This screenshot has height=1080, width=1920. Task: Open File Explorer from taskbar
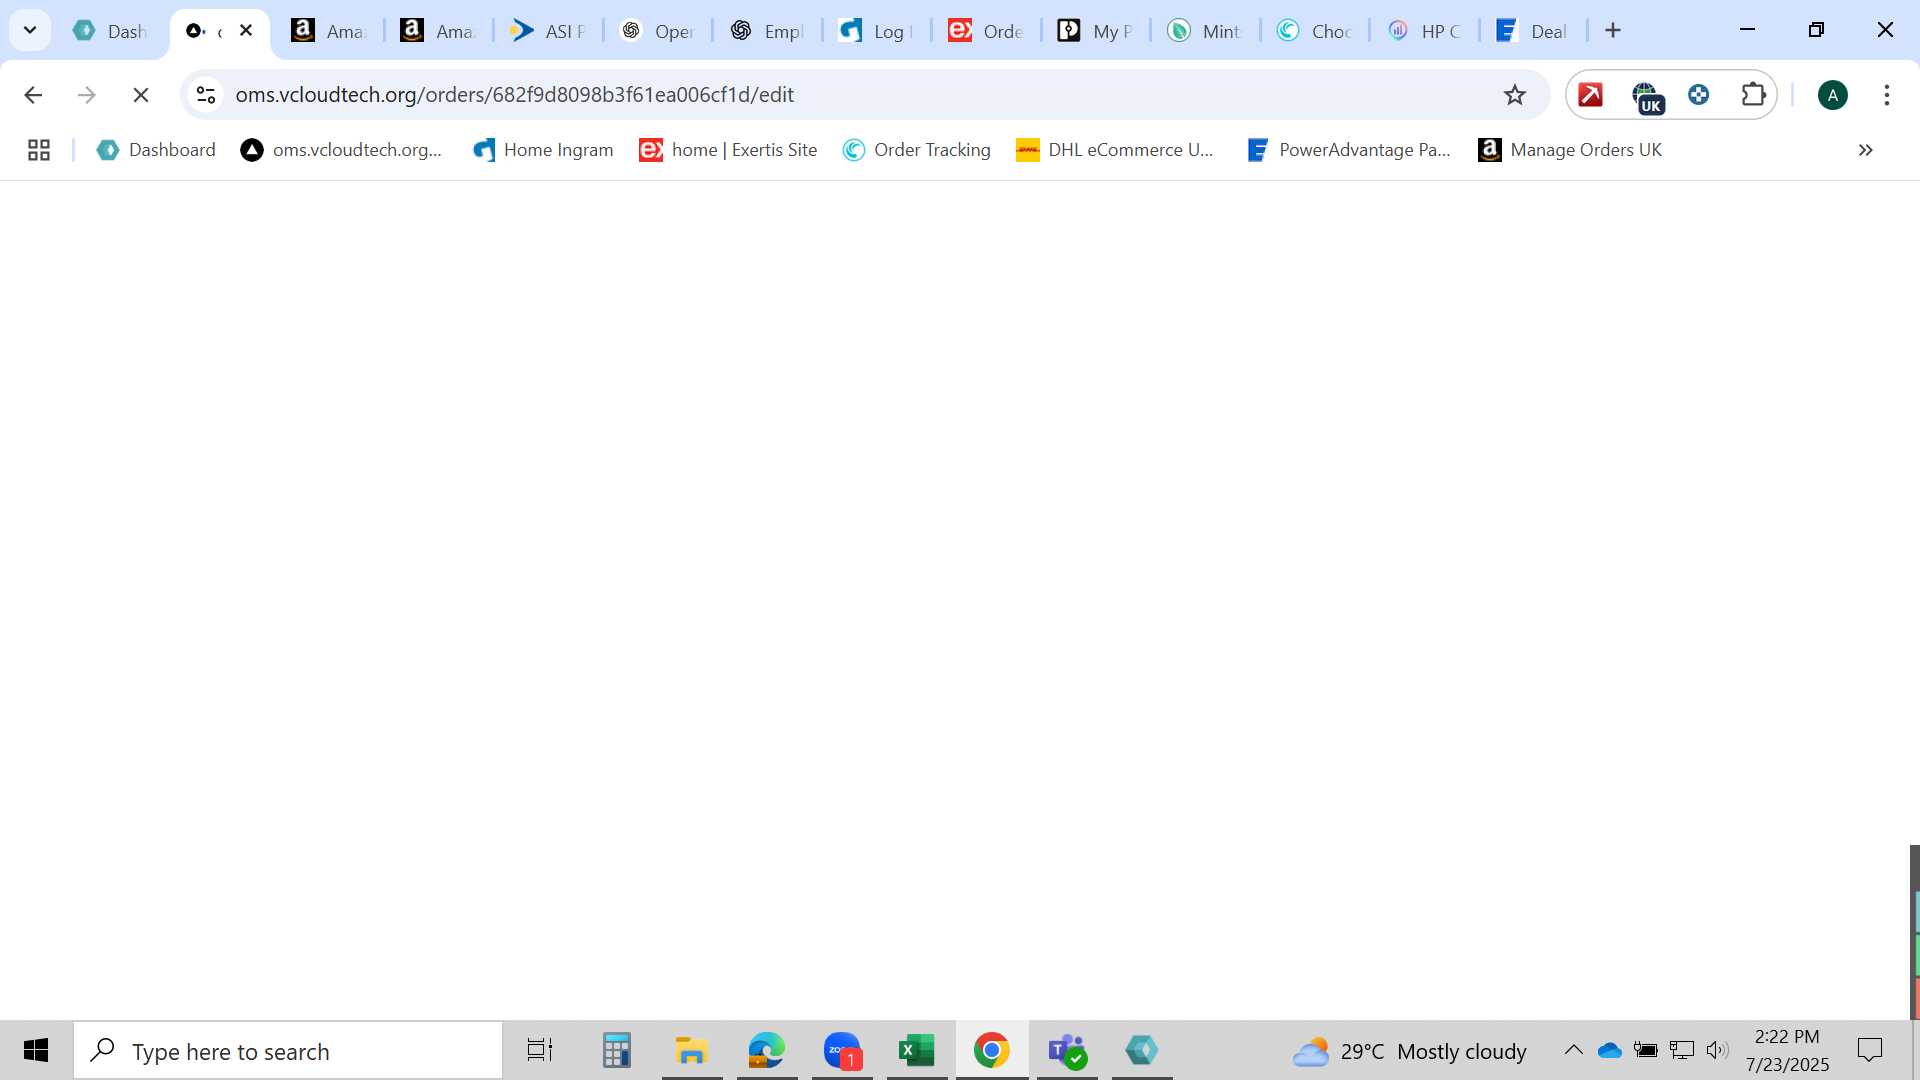692,1051
